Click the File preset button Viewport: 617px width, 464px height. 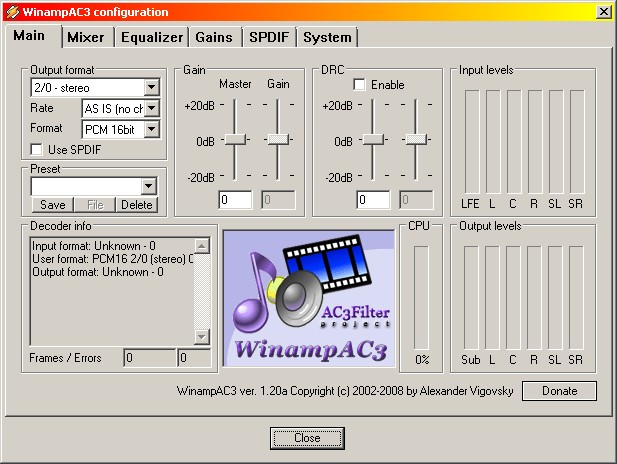[x=95, y=205]
